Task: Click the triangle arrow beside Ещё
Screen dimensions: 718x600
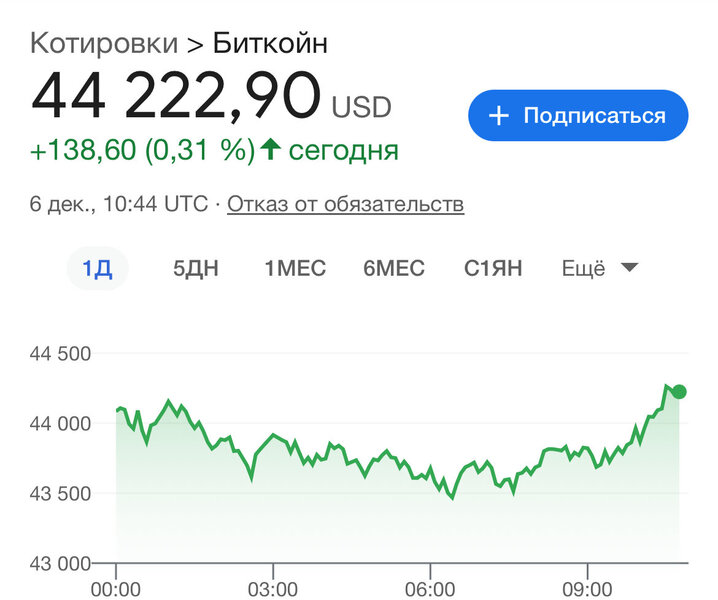Action: coord(629,267)
